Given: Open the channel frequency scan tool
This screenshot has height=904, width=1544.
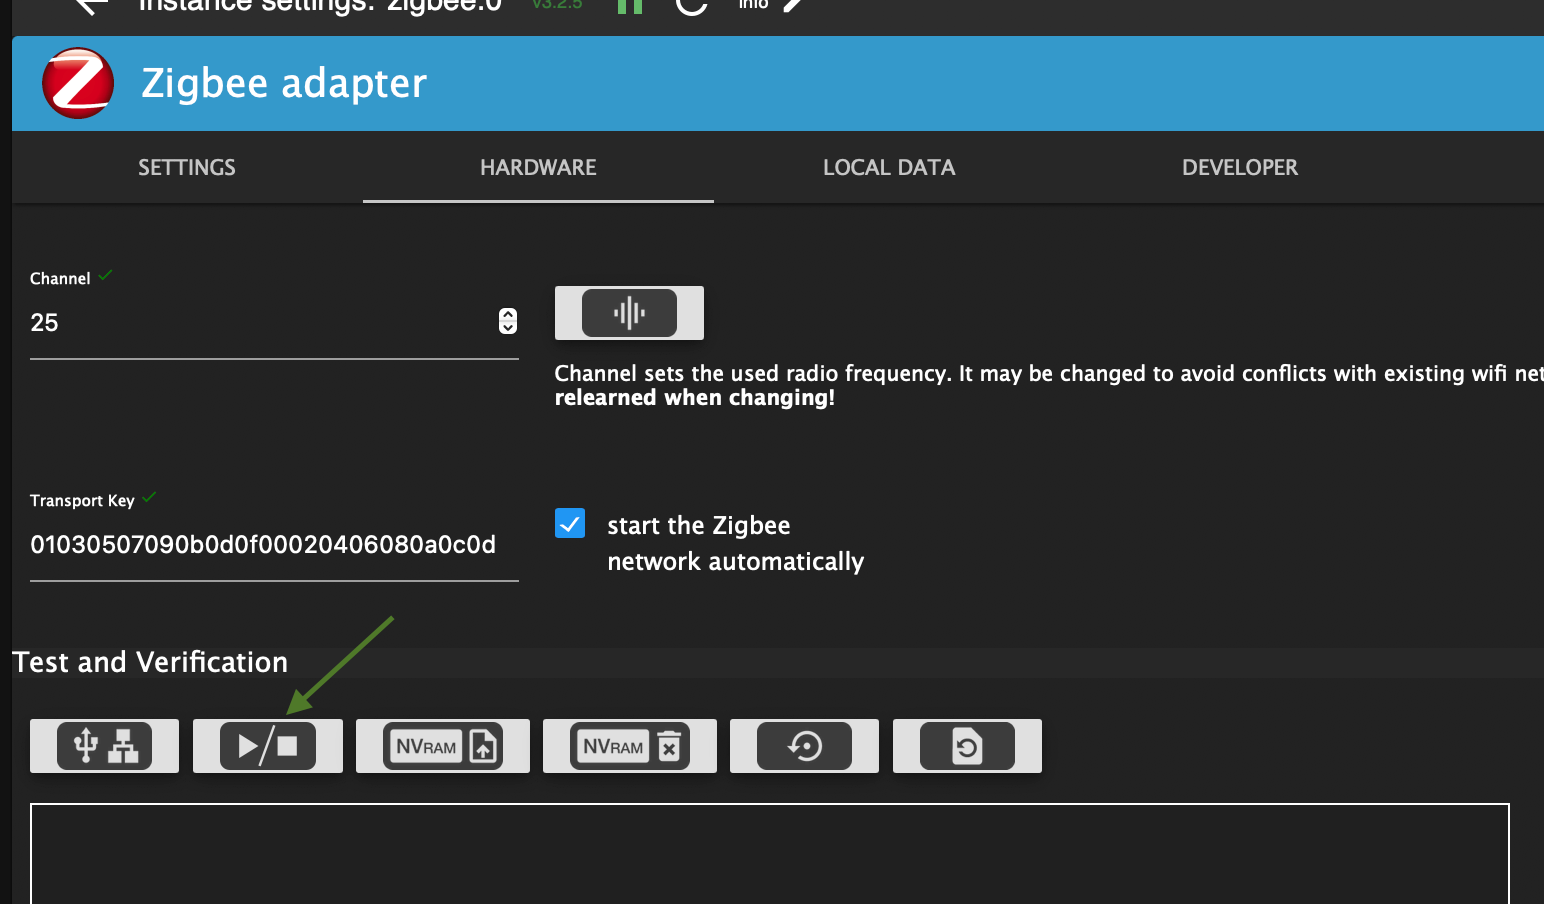Looking at the screenshot, I should point(628,312).
